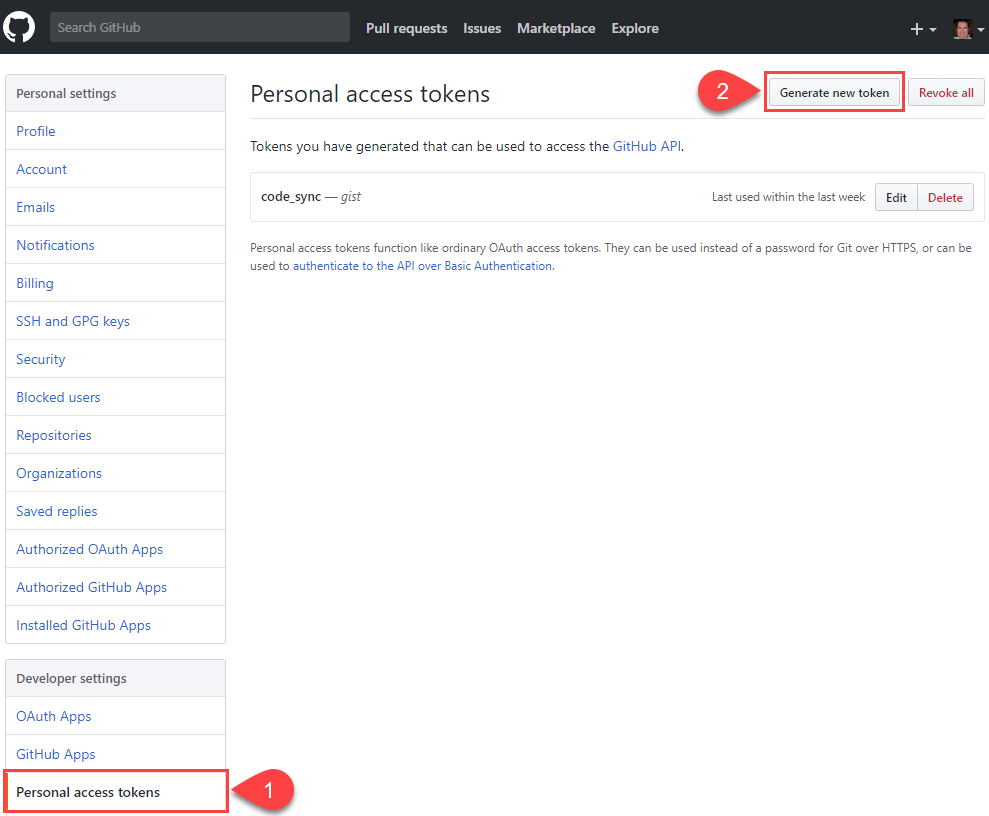Image resolution: width=989 pixels, height=816 pixels.
Task: Click the gist scope label
Action: click(x=351, y=197)
